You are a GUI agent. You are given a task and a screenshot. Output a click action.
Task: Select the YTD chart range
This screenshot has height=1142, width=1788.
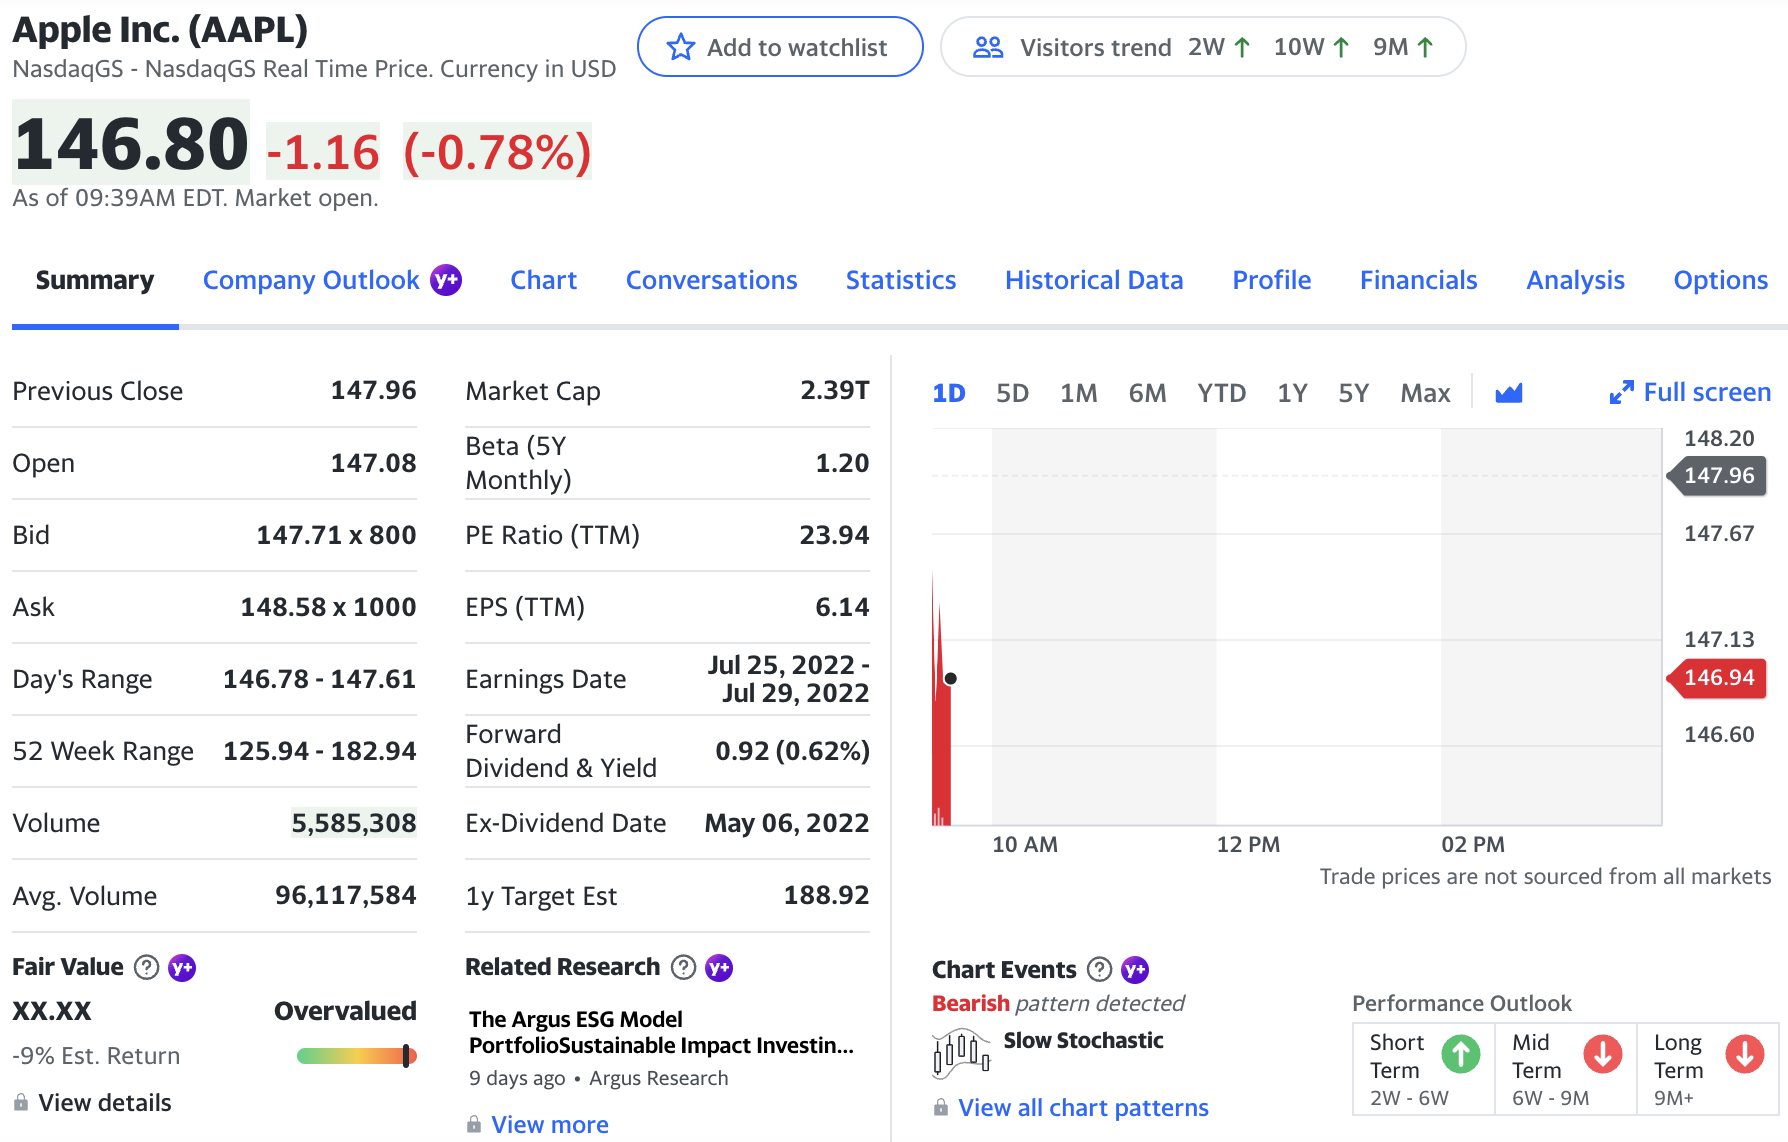tap(1222, 393)
